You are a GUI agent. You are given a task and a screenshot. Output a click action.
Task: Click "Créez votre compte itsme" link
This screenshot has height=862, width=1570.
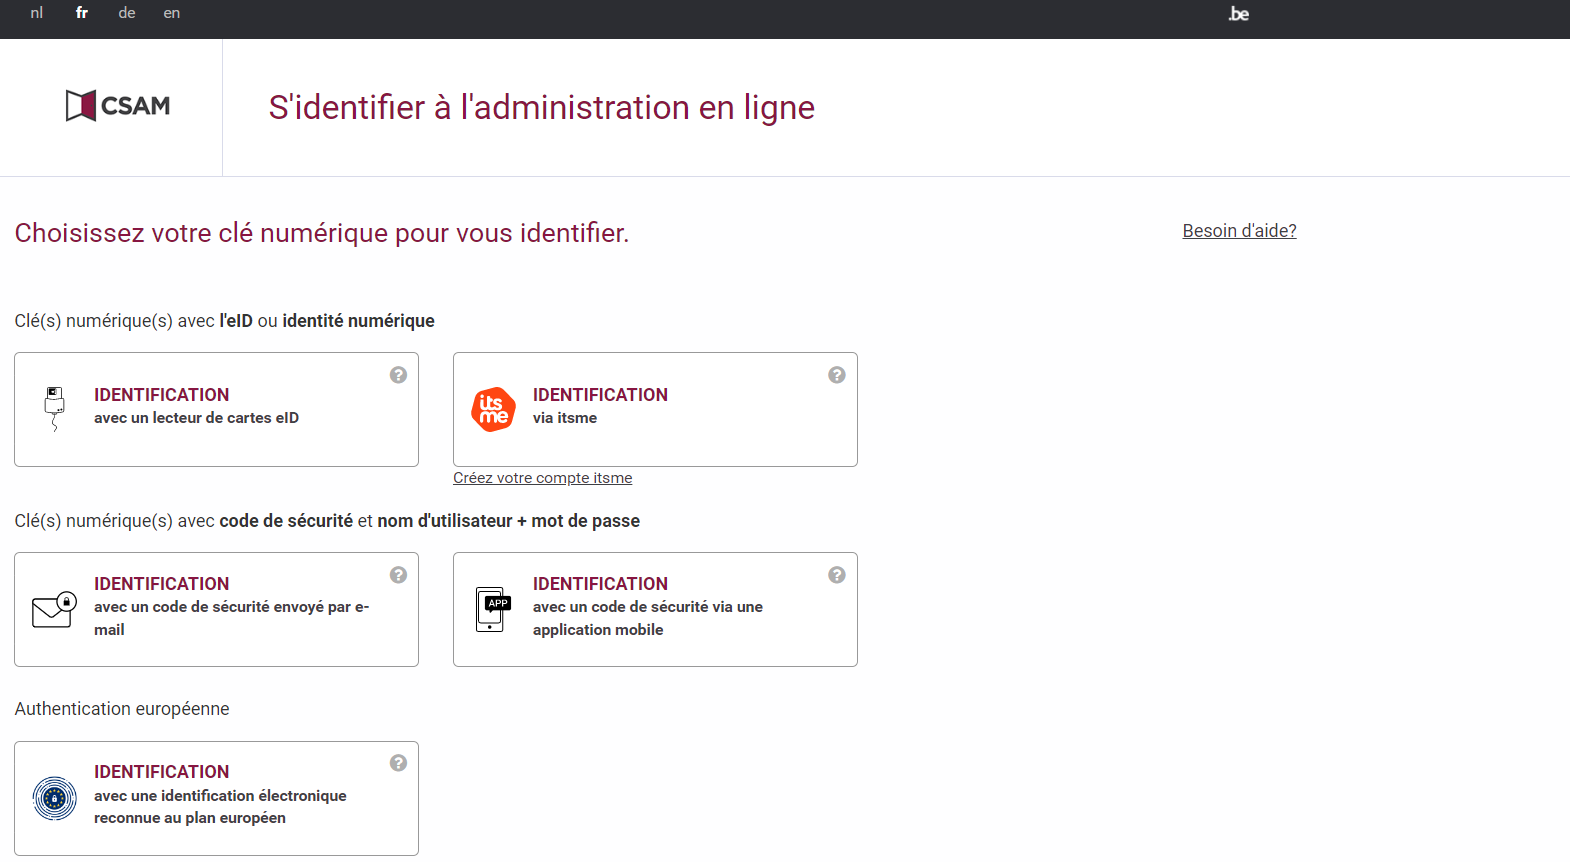pyautogui.click(x=542, y=478)
